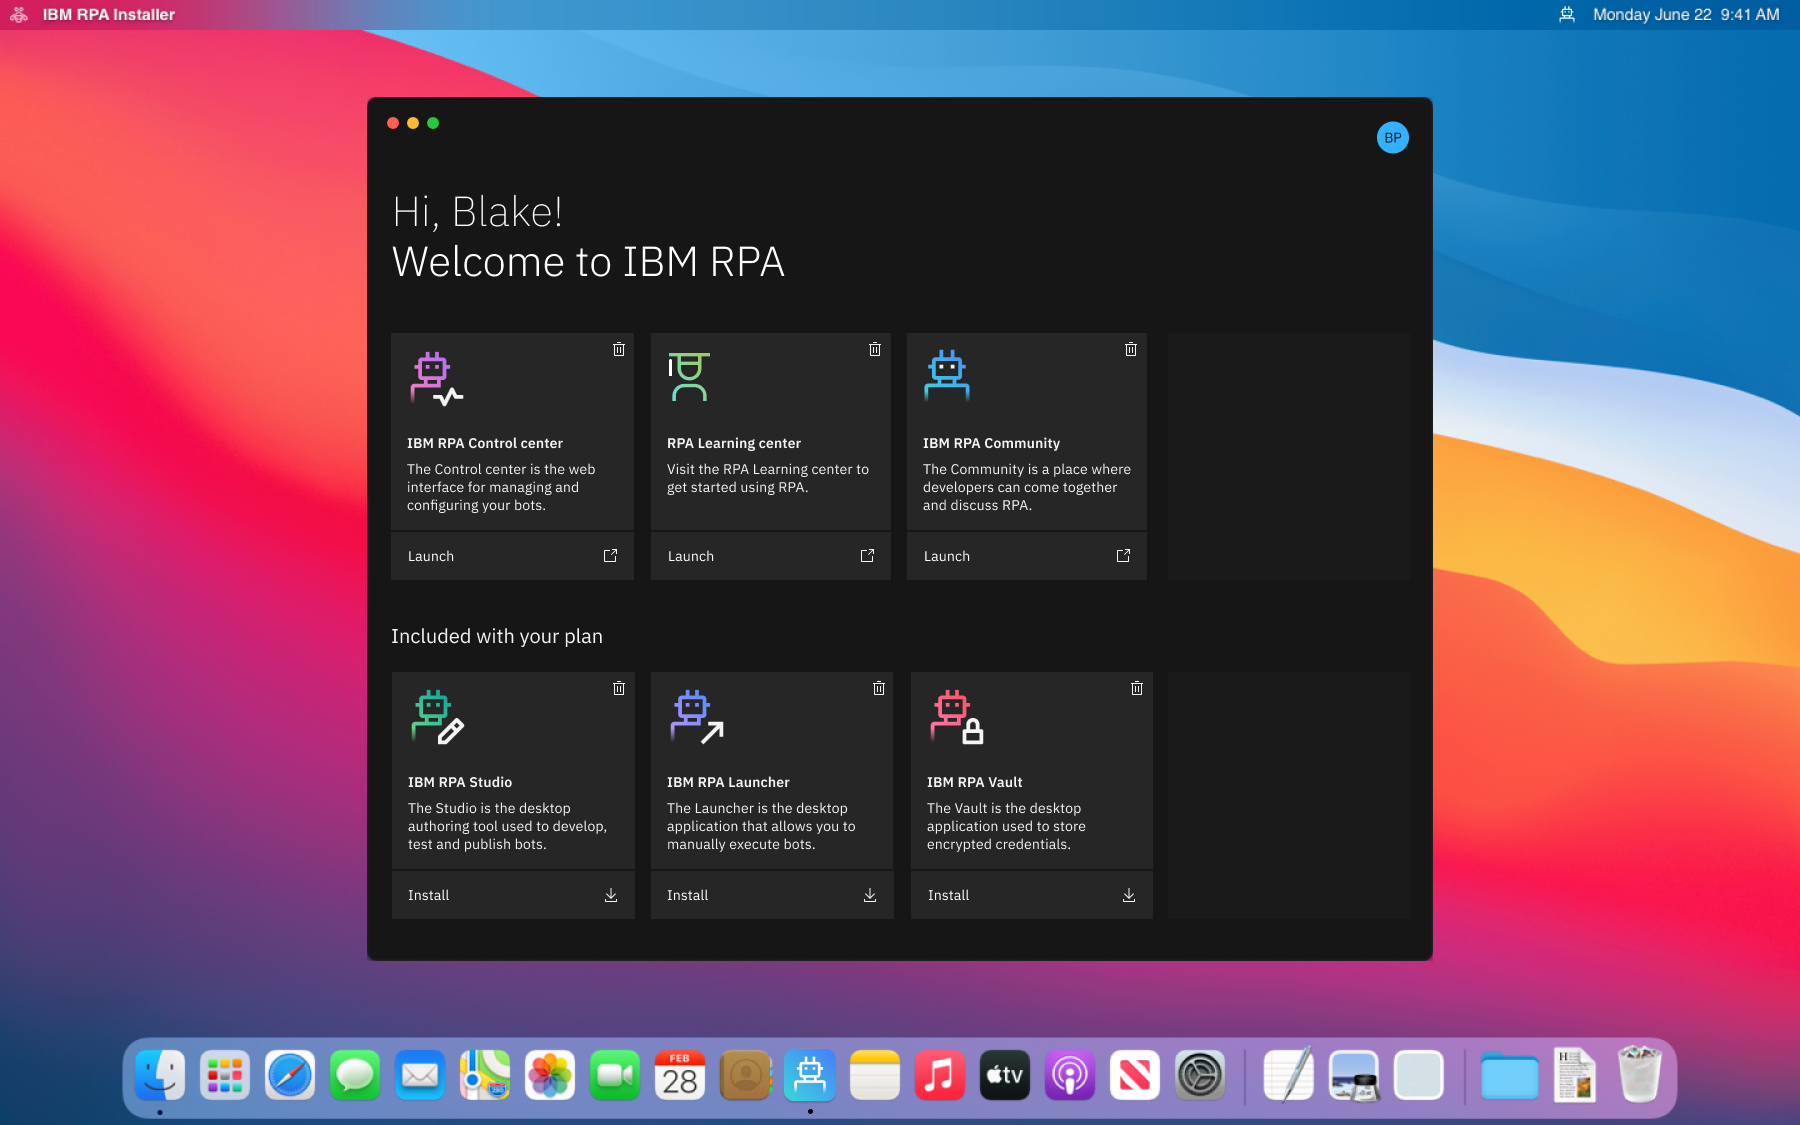Click the IBM RPA Control center robot icon
Image resolution: width=1800 pixels, height=1125 pixels.
(437, 379)
